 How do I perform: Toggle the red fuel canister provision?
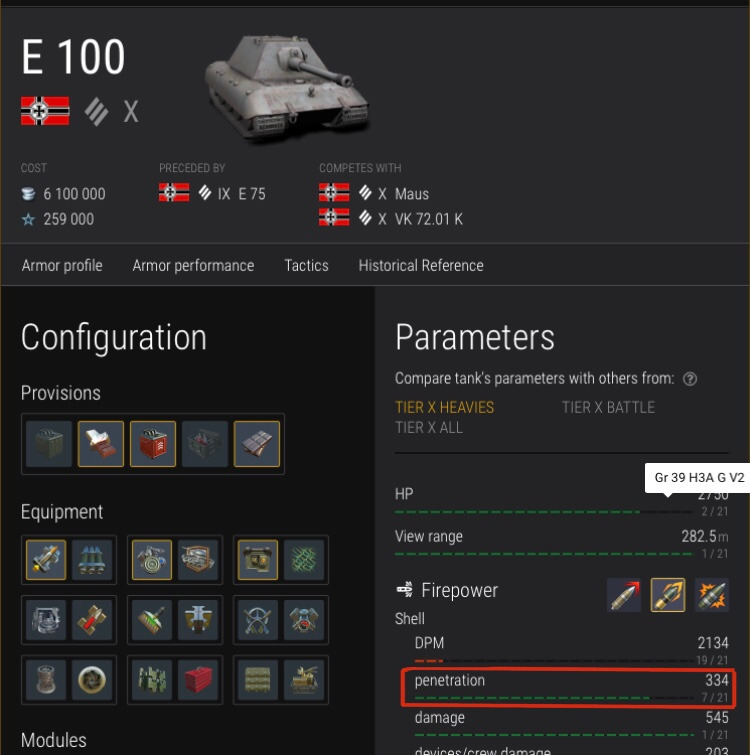(x=153, y=444)
